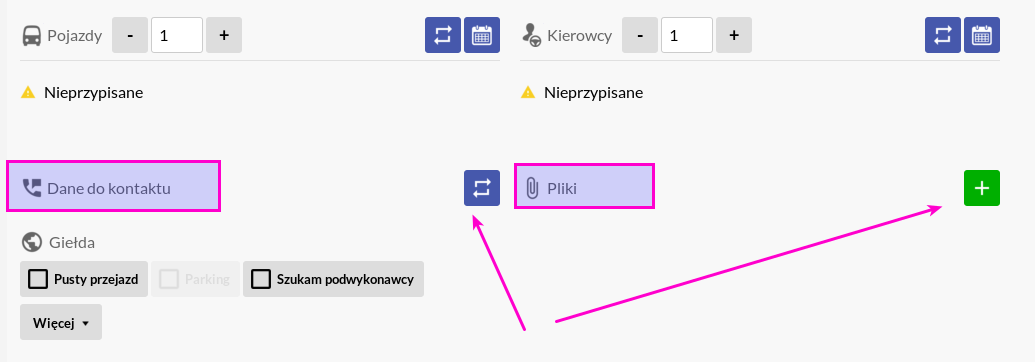Decrease Kierowcy count with minus button
The image size is (1035, 362).
click(x=640, y=35)
